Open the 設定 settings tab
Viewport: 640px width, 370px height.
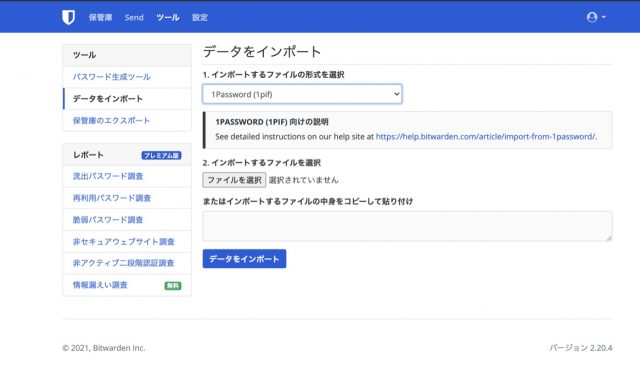(x=200, y=18)
